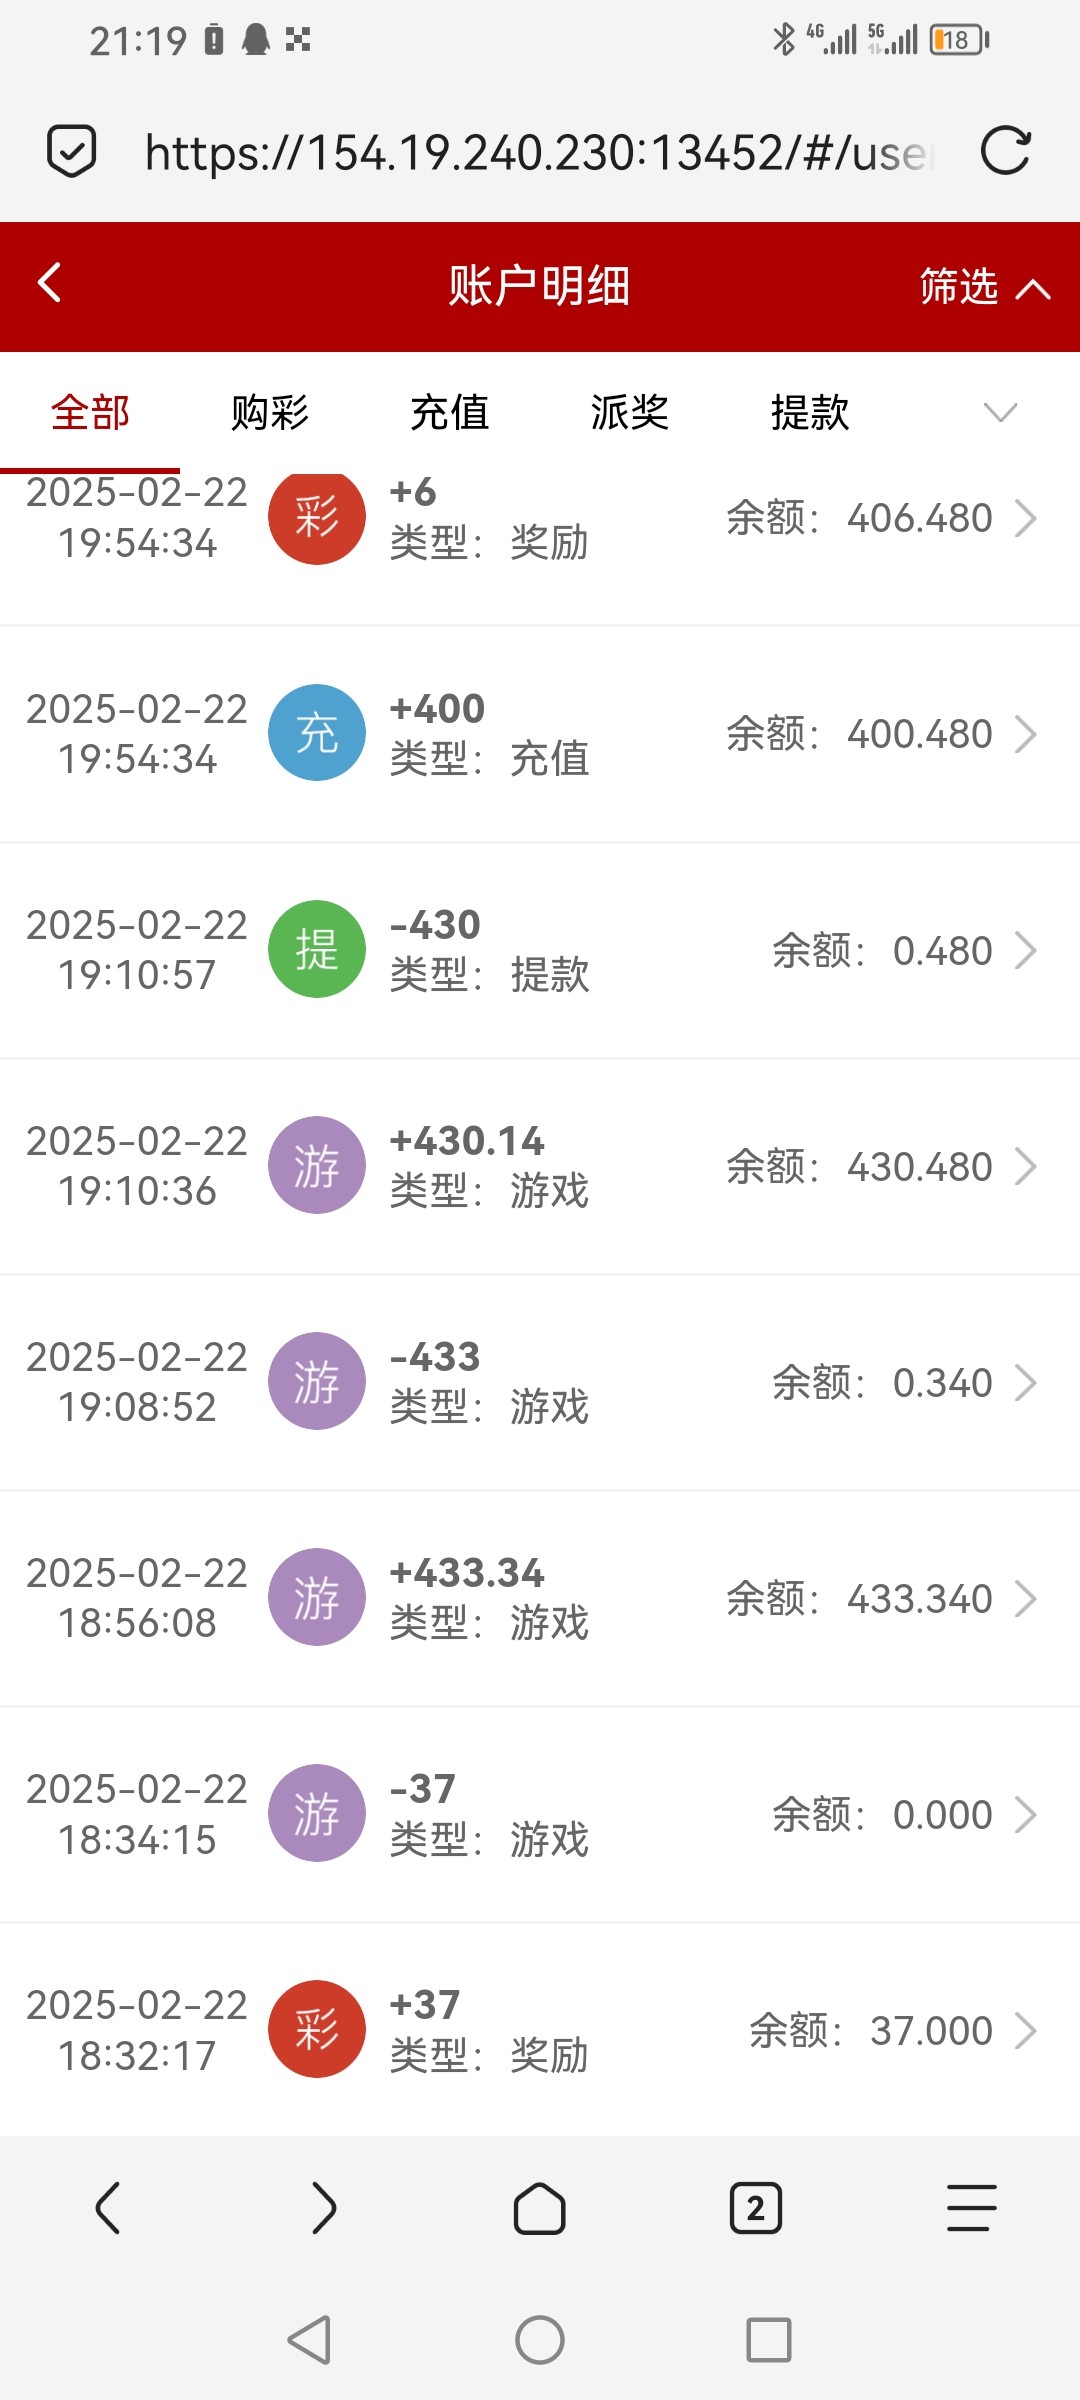Go to browser home page icon
Screen dimensions: 1080x2400
pos(540,2208)
